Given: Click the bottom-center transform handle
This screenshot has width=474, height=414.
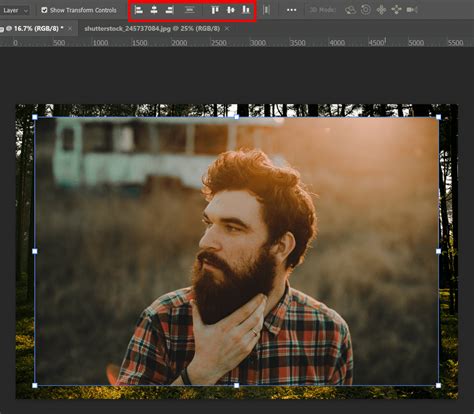Looking at the screenshot, I should point(237,386).
